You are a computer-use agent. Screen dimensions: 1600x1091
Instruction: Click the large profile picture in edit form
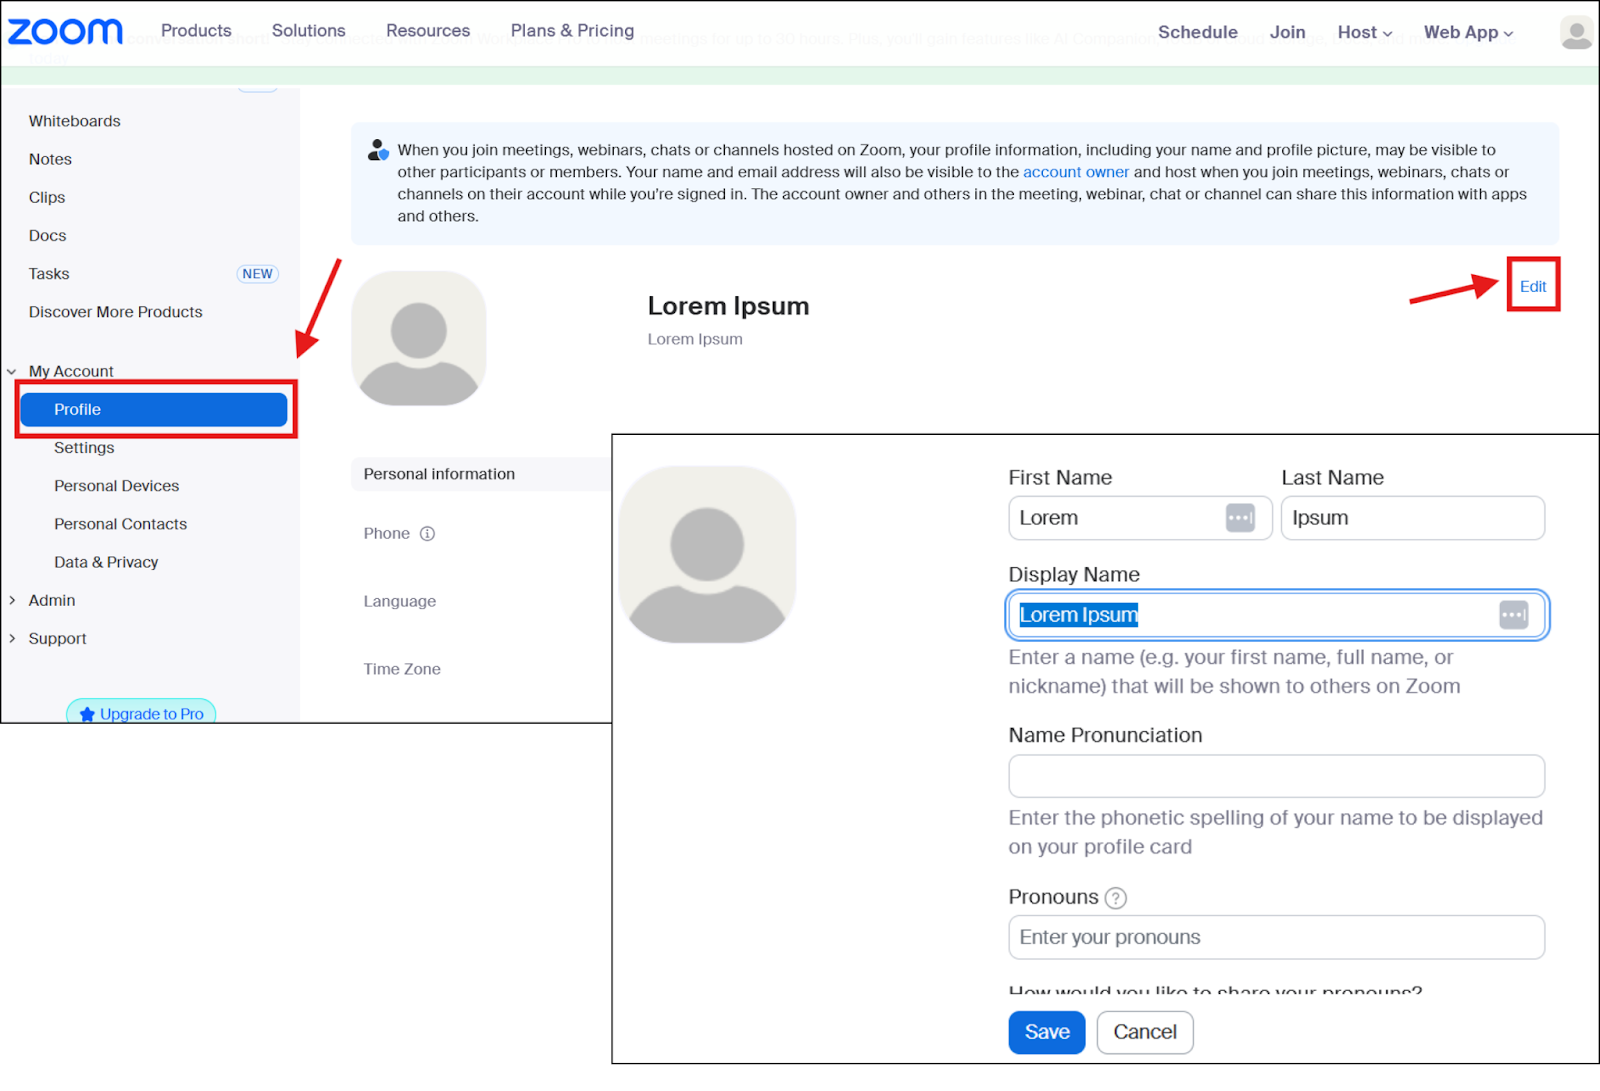pos(707,555)
